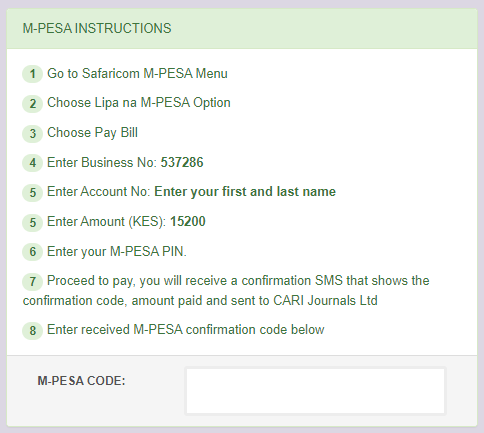Image resolution: width=484 pixels, height=433 pixels.
Task: Click the CARI Journals Ltd text
Action: coord(325,301)
